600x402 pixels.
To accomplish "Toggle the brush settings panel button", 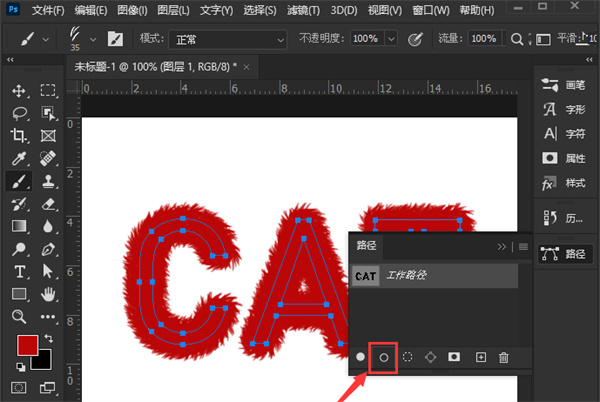I will tap(116, 39).
